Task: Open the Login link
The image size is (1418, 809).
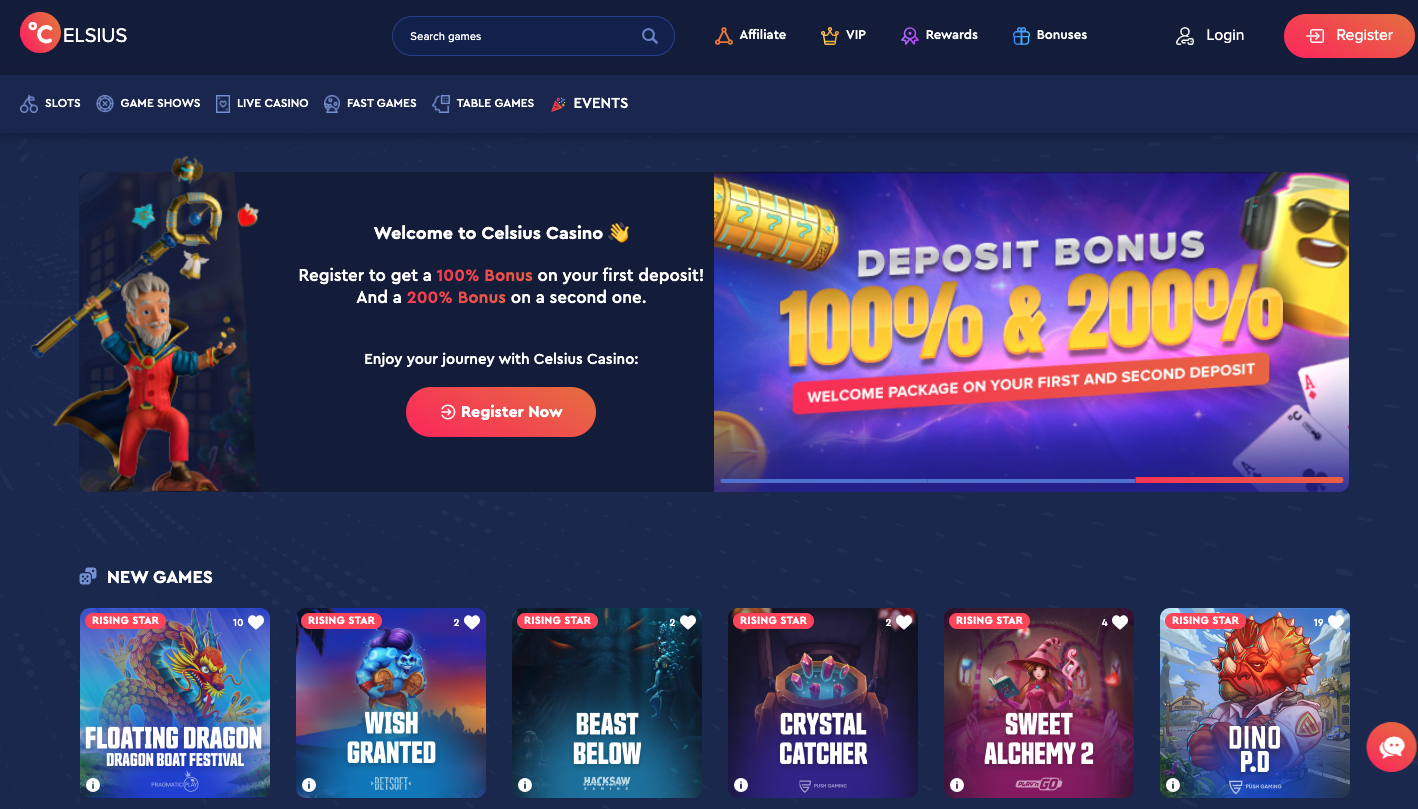Action: [x=1210, y=36]
